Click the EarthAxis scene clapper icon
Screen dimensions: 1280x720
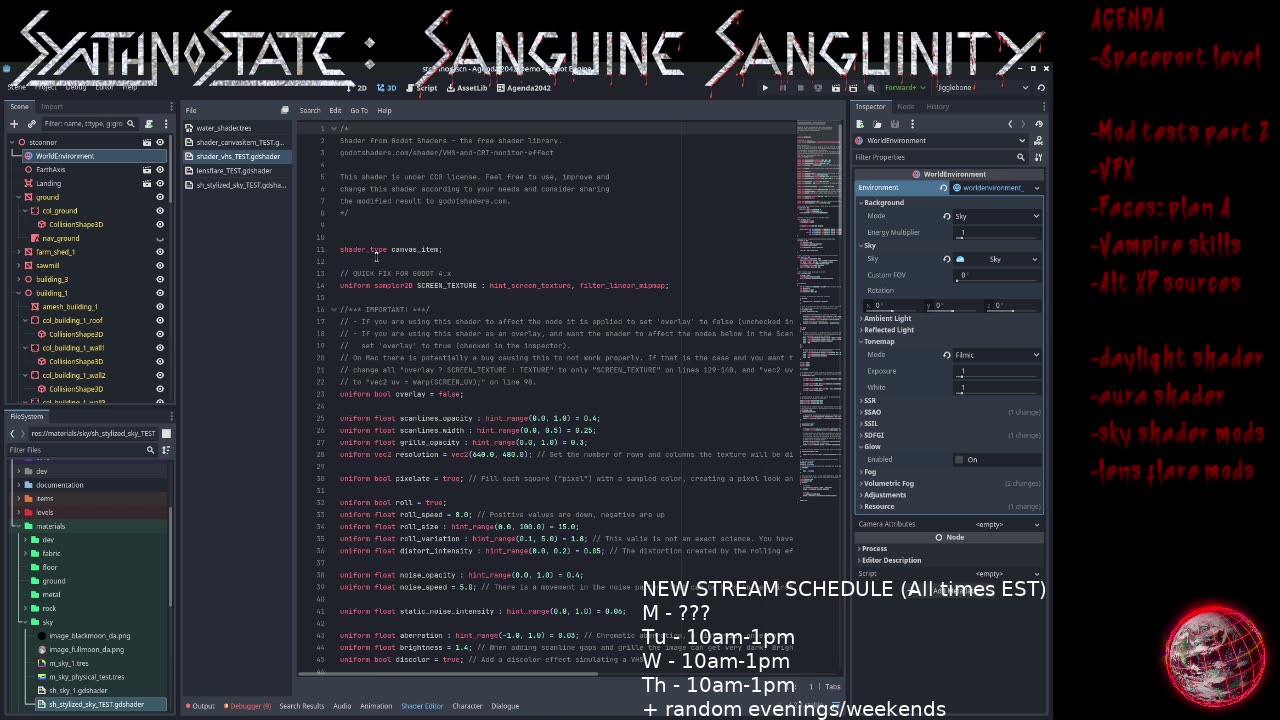[x=146, y=170]
